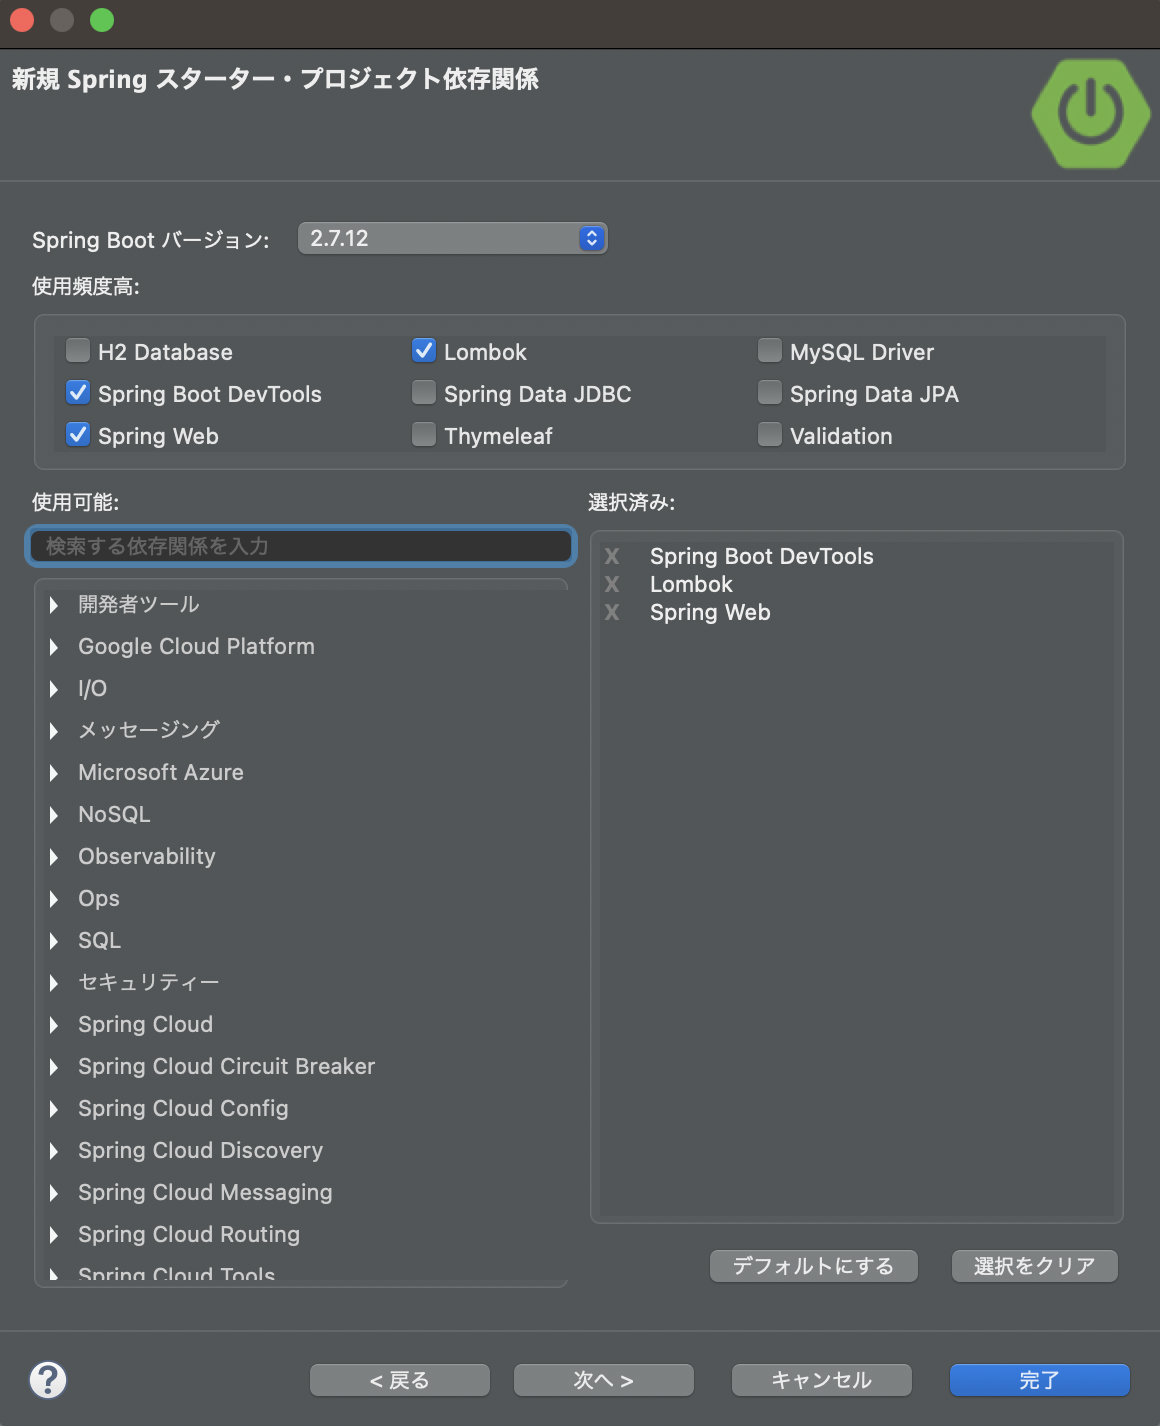Check the Thymeleaf checkbox
Screen dimensions: 1160x1426
pos(424,434)
